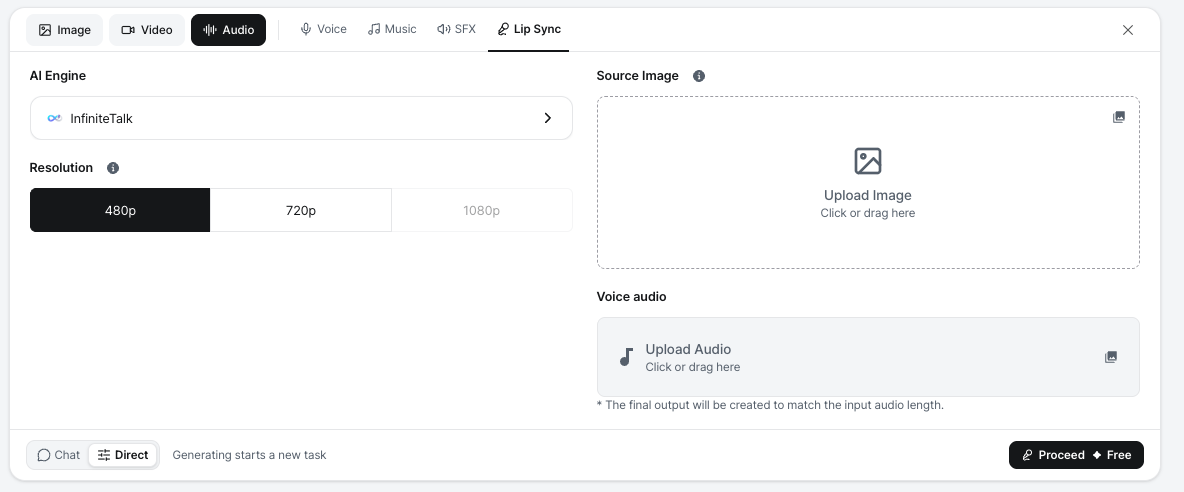Click the Upload Audio field
Viewport: 1184px width, 492px height.
[868, 357]
